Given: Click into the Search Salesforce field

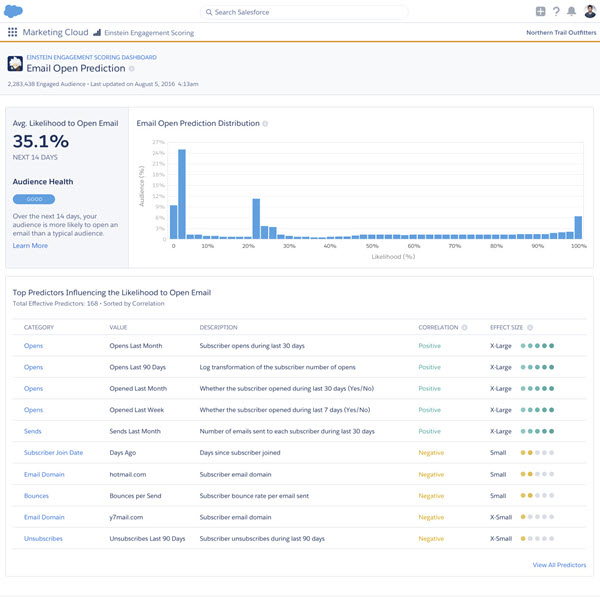Looking at the screenshot, I should coord(304,12).
